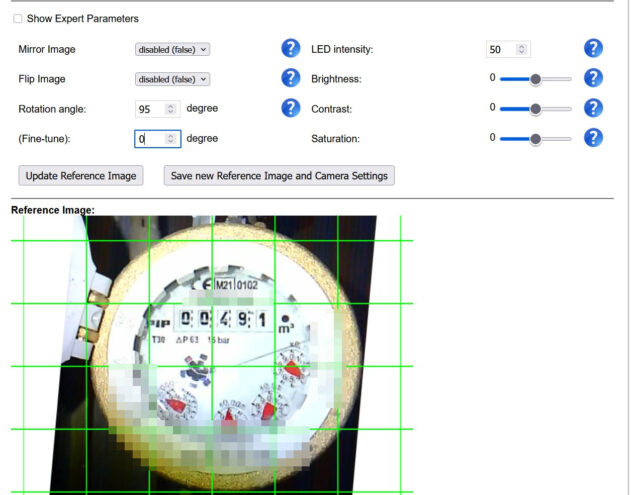The image size is (640, 495).
Task: Open help for LED intensity
Action: 593,48
